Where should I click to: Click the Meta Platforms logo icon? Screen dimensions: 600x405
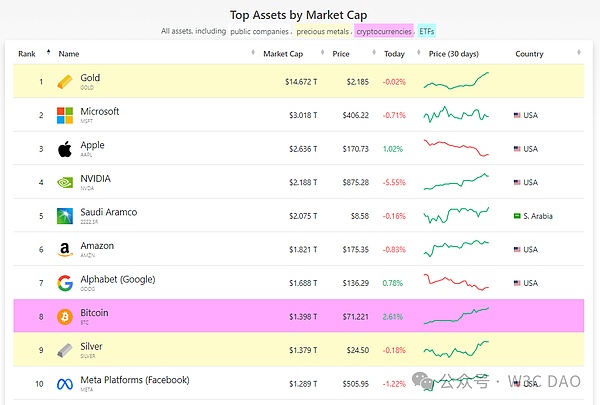[x=64, y=384]
